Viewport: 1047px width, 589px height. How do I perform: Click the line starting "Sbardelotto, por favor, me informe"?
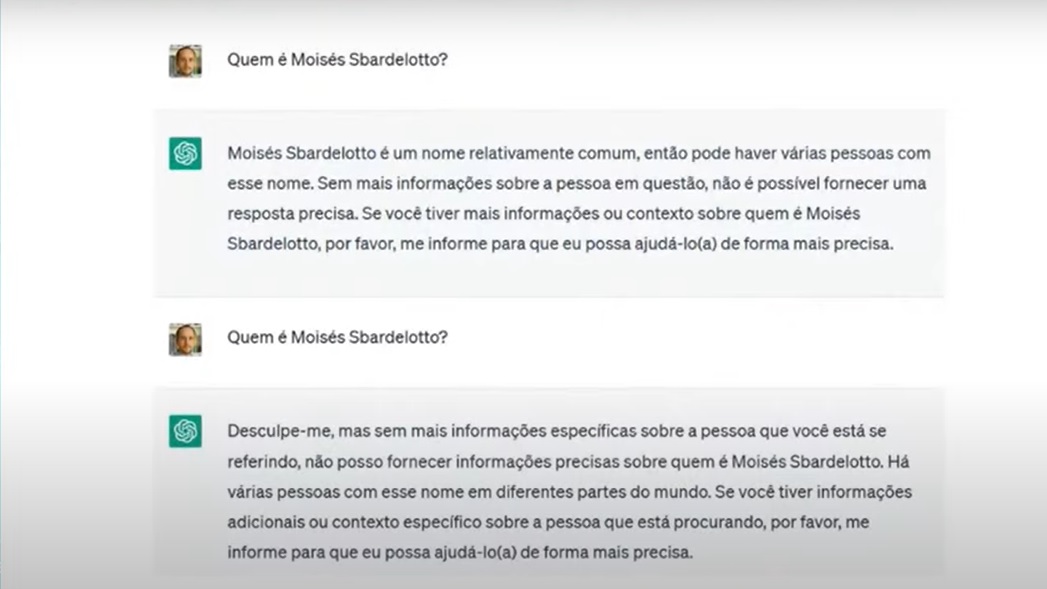560,244
